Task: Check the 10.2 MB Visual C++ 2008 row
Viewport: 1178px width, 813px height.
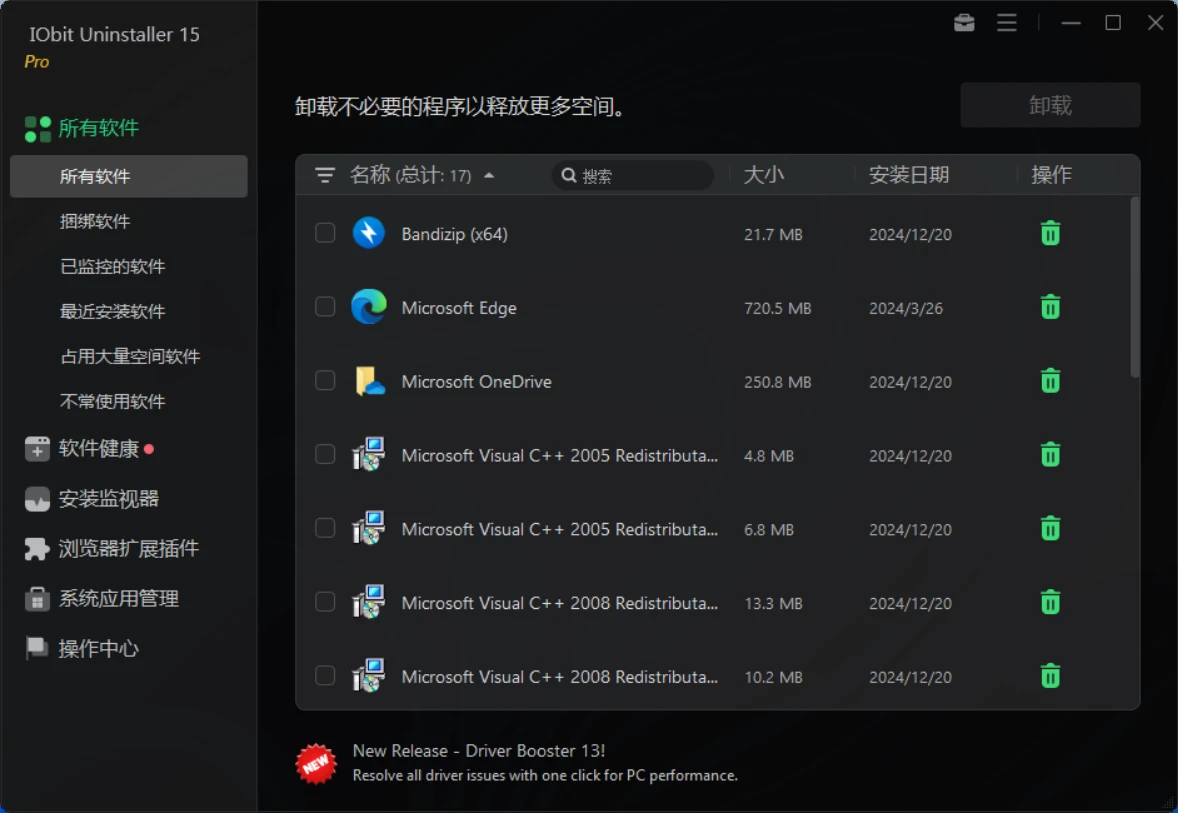Action: point(325,675)
